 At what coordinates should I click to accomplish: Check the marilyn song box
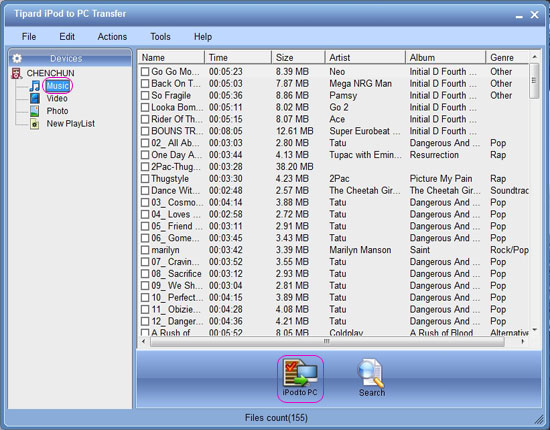(x=145, y=250)
